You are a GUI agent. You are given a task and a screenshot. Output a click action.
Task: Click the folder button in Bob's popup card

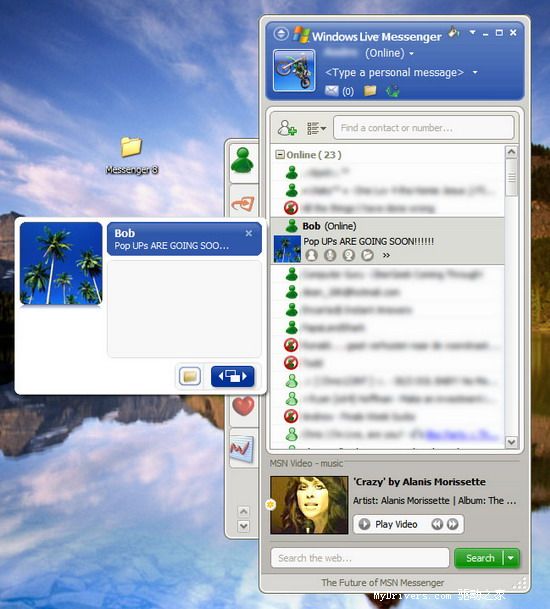click(190, 376)
